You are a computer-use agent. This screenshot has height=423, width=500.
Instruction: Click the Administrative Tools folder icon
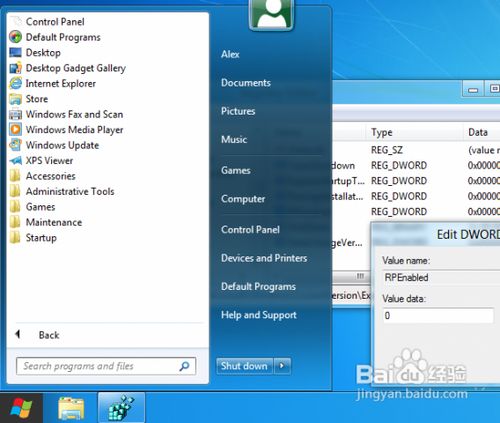[15, 191]
